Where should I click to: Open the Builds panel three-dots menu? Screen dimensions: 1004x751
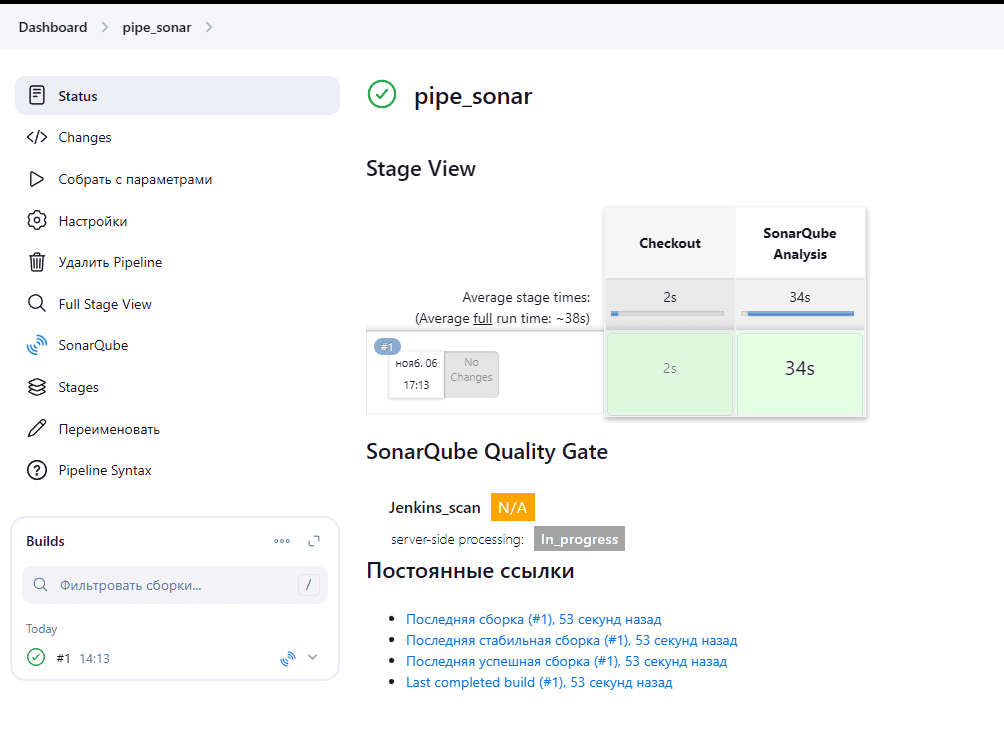click(x=282, y=541)
